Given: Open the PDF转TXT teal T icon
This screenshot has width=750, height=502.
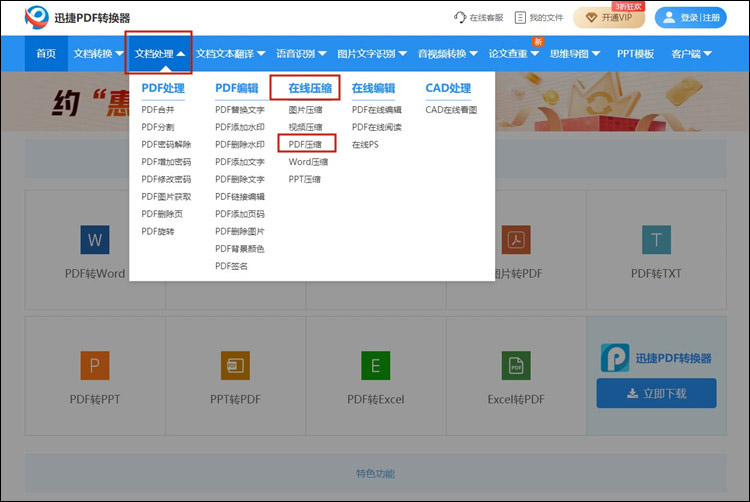Looking at the screenshot, I should (656, 240).
